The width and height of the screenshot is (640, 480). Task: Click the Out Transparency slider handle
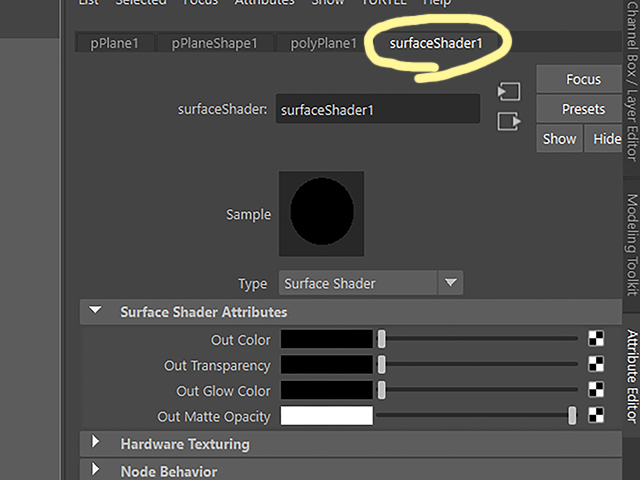[x=381, y=364]
